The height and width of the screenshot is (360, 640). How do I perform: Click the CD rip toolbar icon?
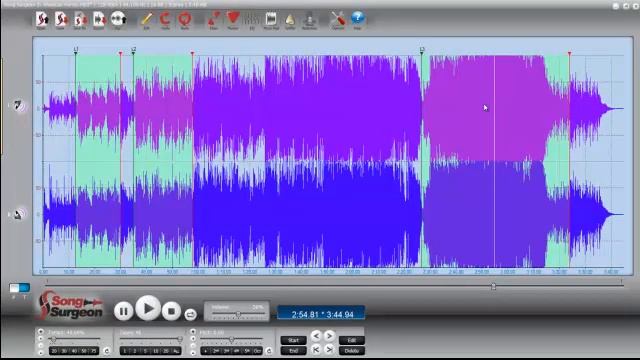pos(118,19)
